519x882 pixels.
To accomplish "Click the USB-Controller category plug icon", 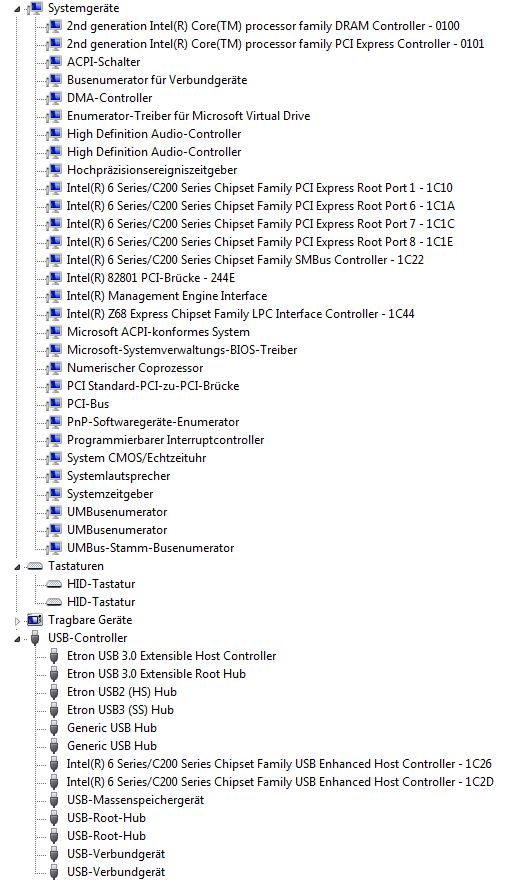I will [x=35, y=638].
